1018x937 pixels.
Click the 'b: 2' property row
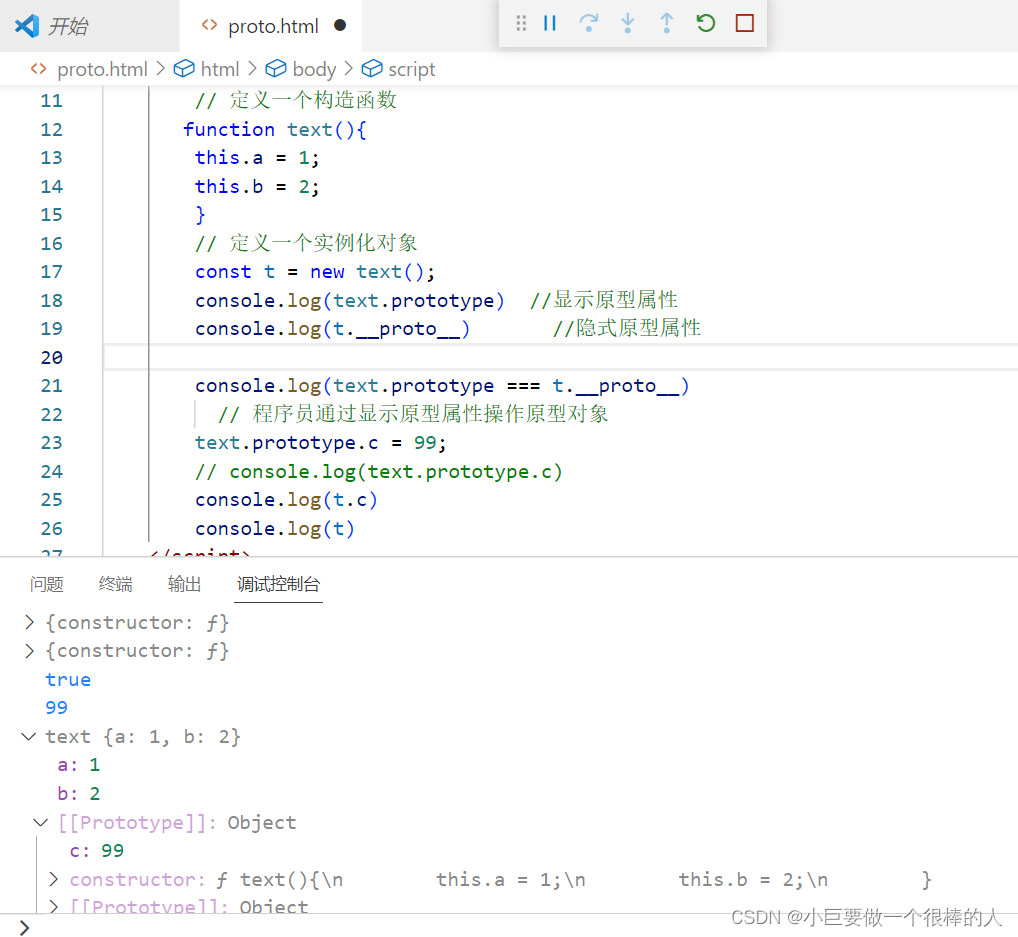tap(79, 793)
